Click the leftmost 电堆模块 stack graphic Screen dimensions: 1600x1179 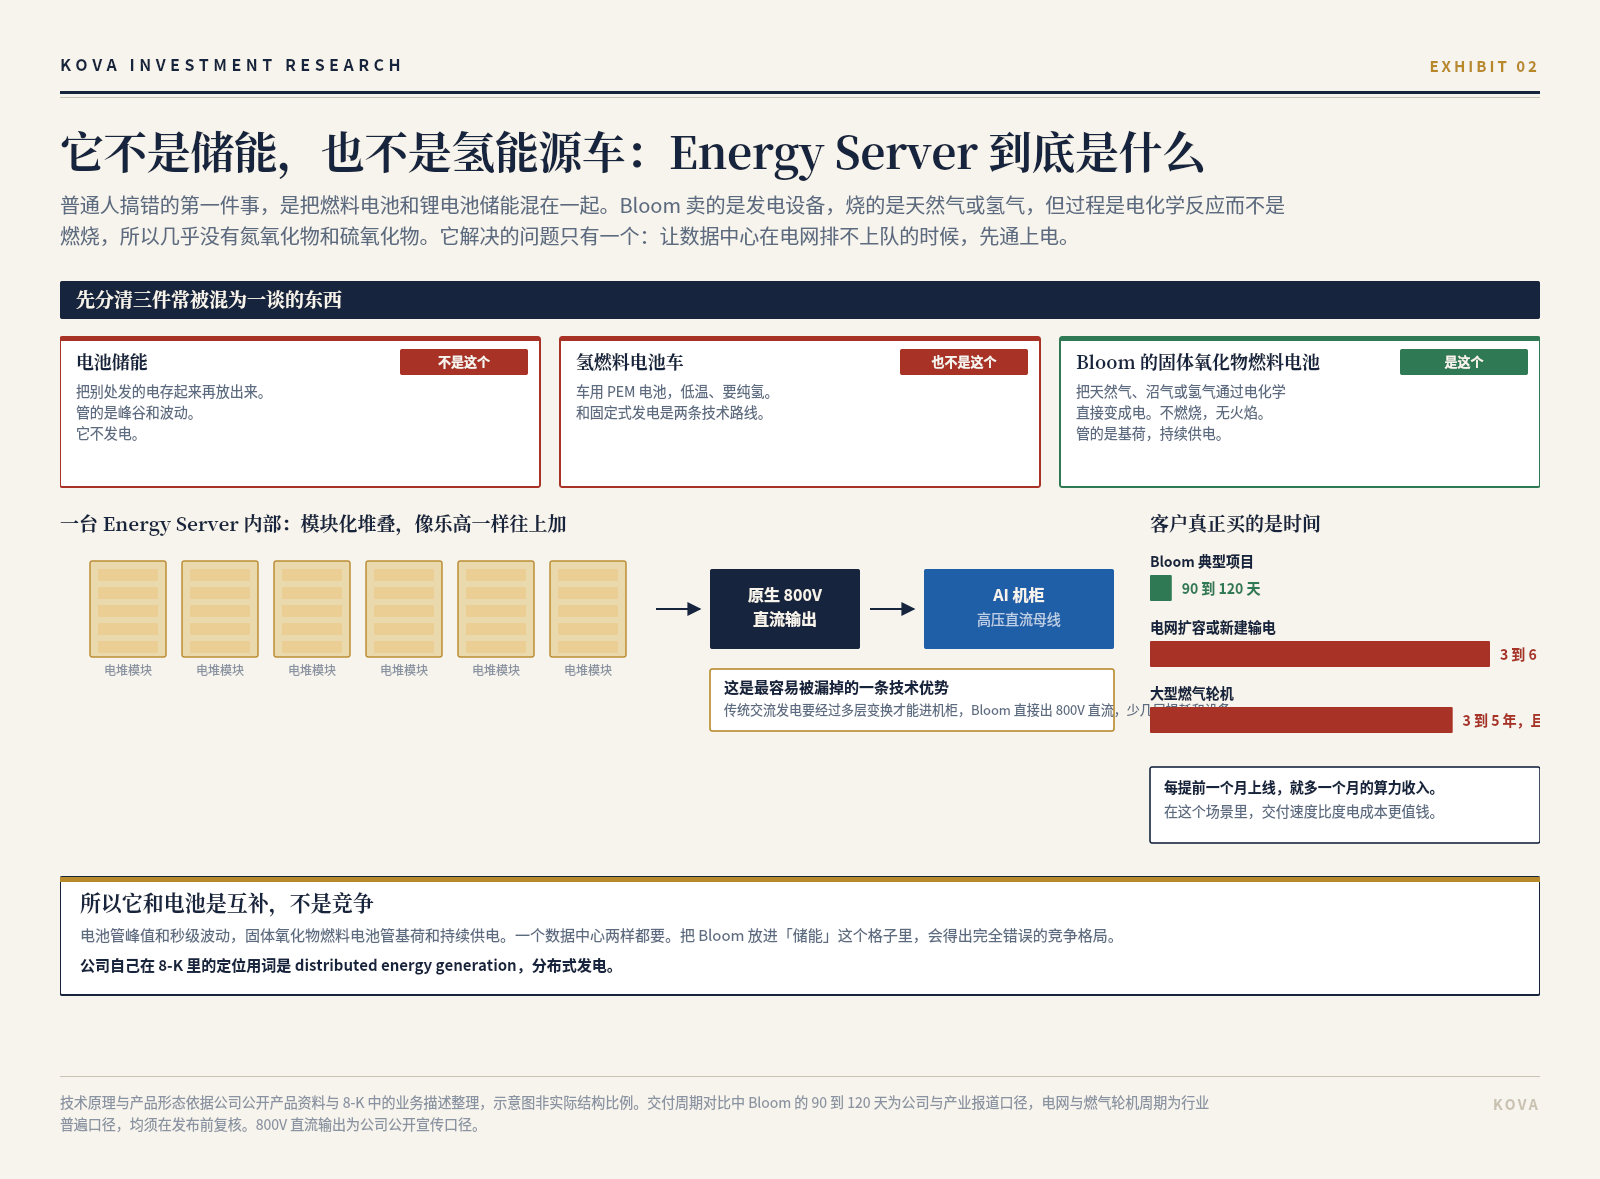point(128,609)
